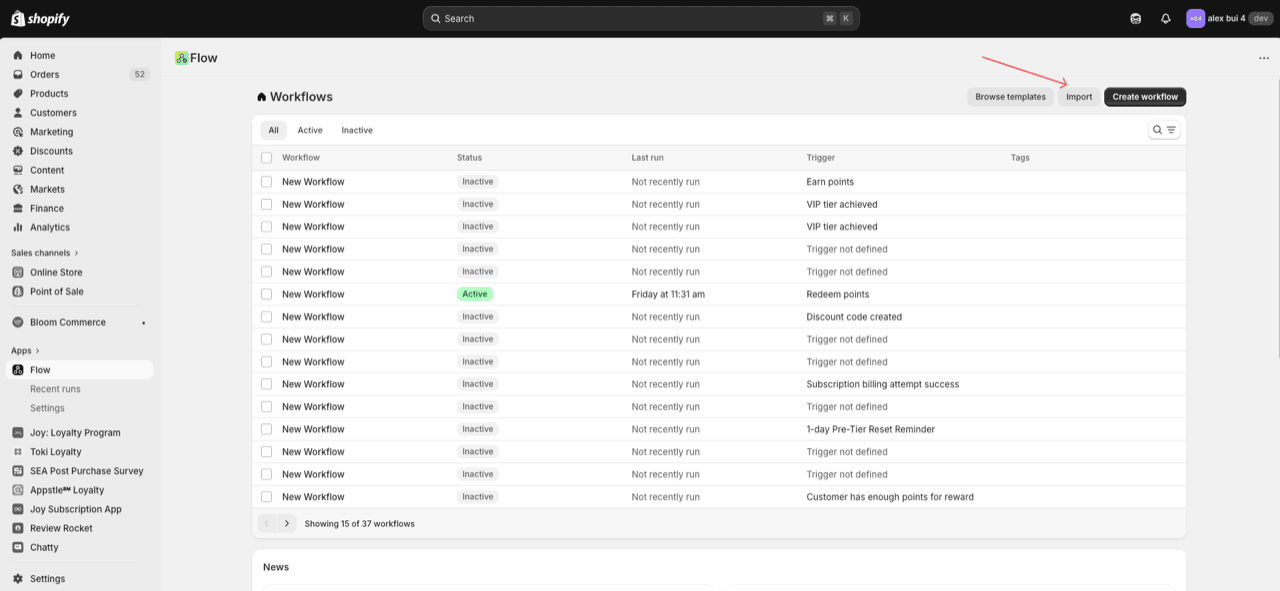Check the Subscription billing attempt success checkbox

(266, 384)
